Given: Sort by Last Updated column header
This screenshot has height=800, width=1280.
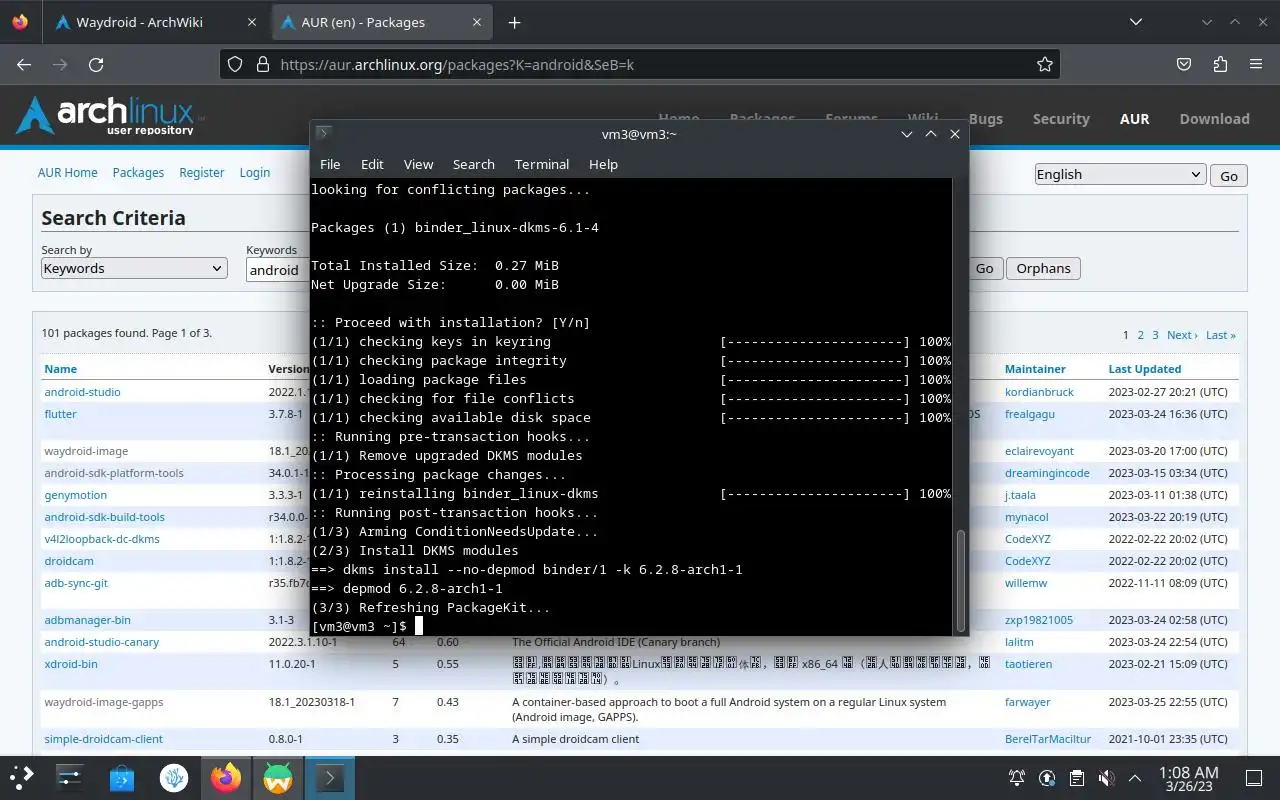Looking at the screenshot, I should (1145, 369).
